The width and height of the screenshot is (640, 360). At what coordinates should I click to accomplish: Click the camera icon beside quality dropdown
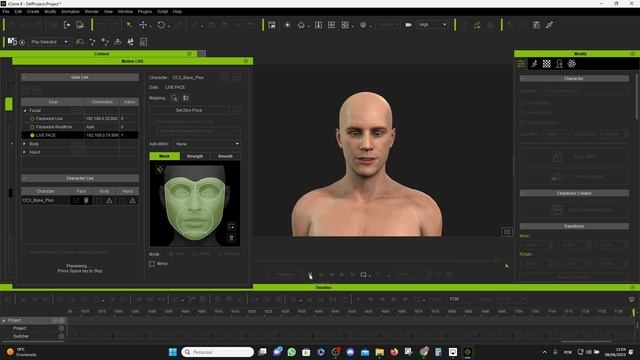coord(408,25)
